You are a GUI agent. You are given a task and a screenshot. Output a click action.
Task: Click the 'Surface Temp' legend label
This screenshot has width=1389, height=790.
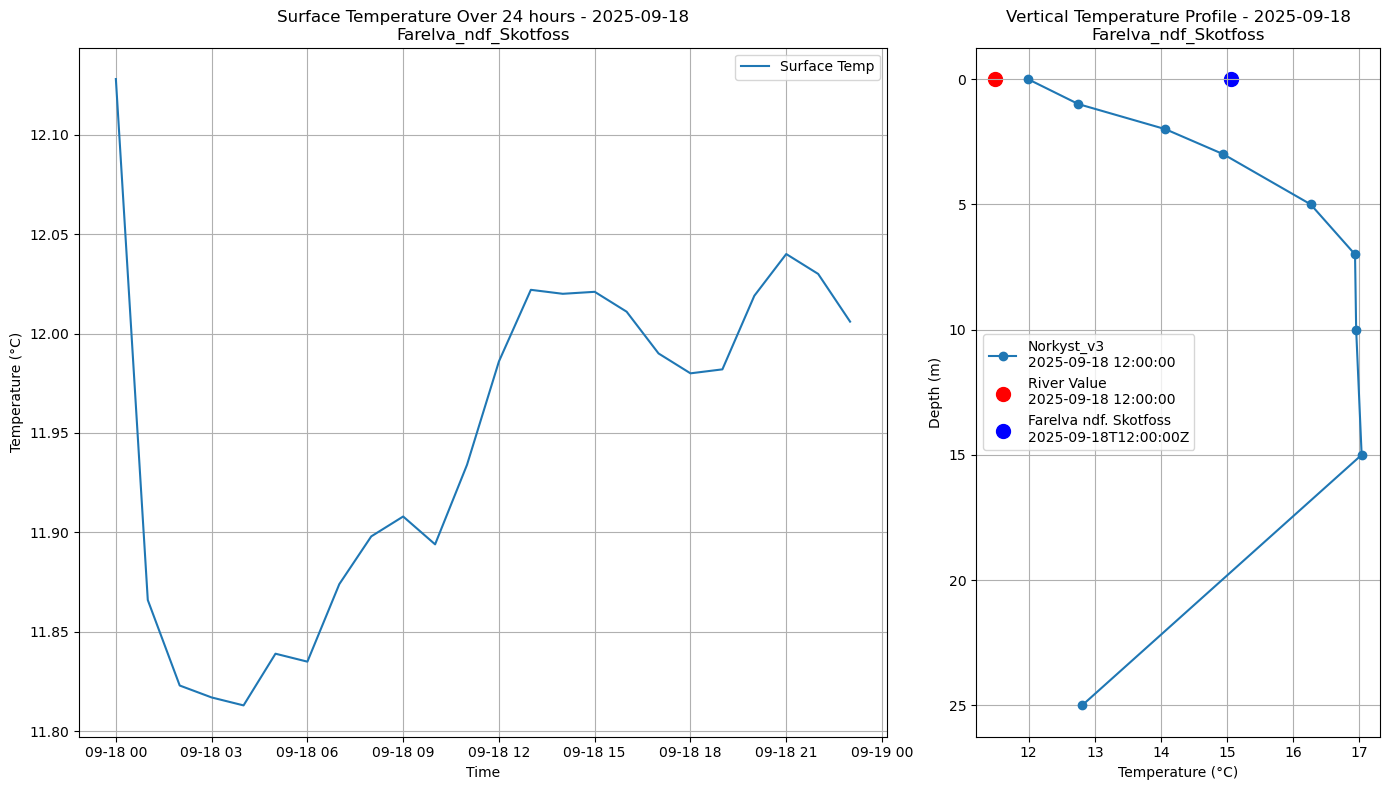click(x=829, y=67)
